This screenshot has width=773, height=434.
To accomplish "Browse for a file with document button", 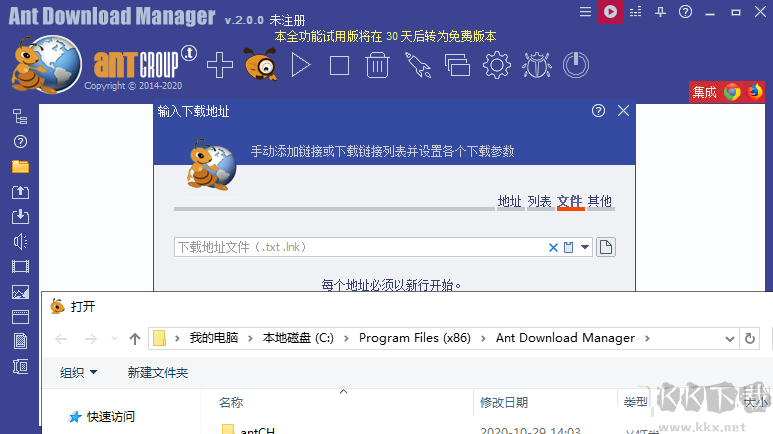I will pos(606,247).
